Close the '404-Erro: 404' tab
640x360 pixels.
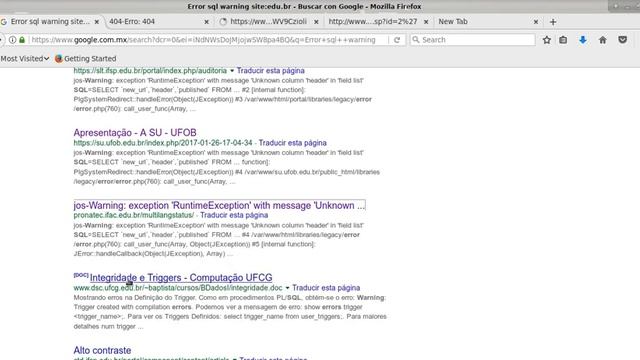click(207, 22)
